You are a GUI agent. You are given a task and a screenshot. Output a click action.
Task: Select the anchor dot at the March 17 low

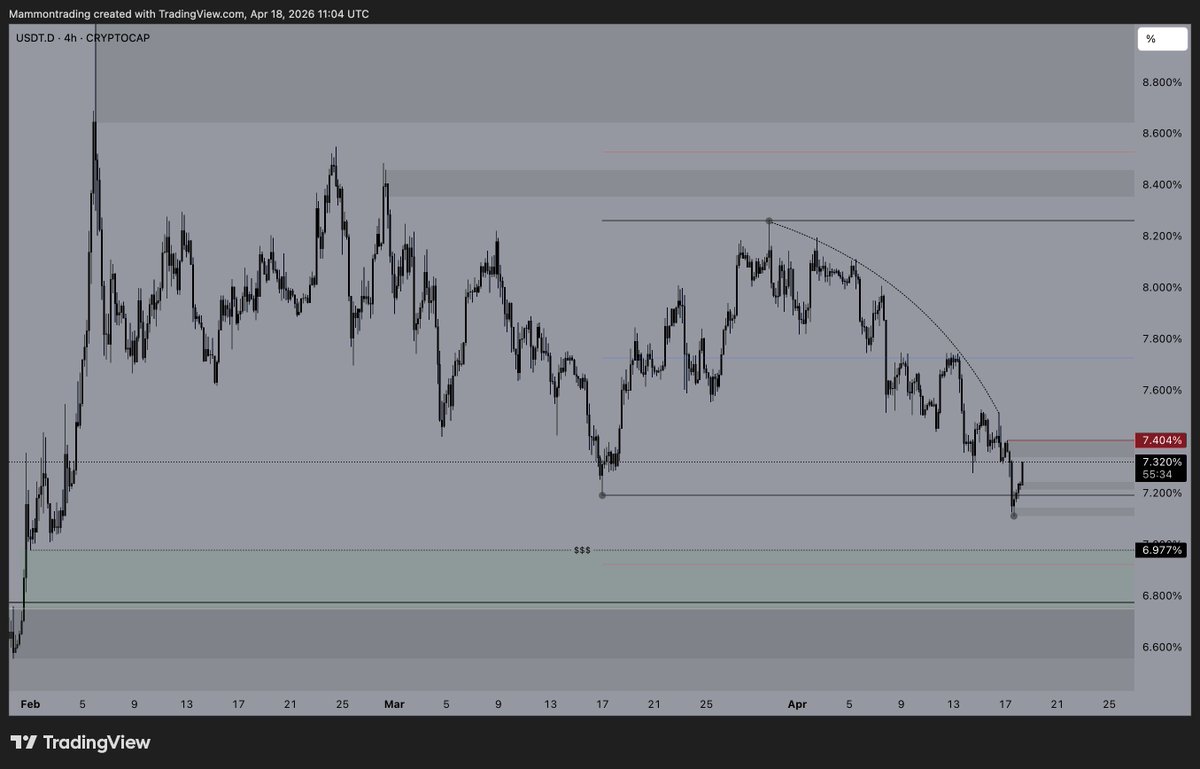coord(602,495)
